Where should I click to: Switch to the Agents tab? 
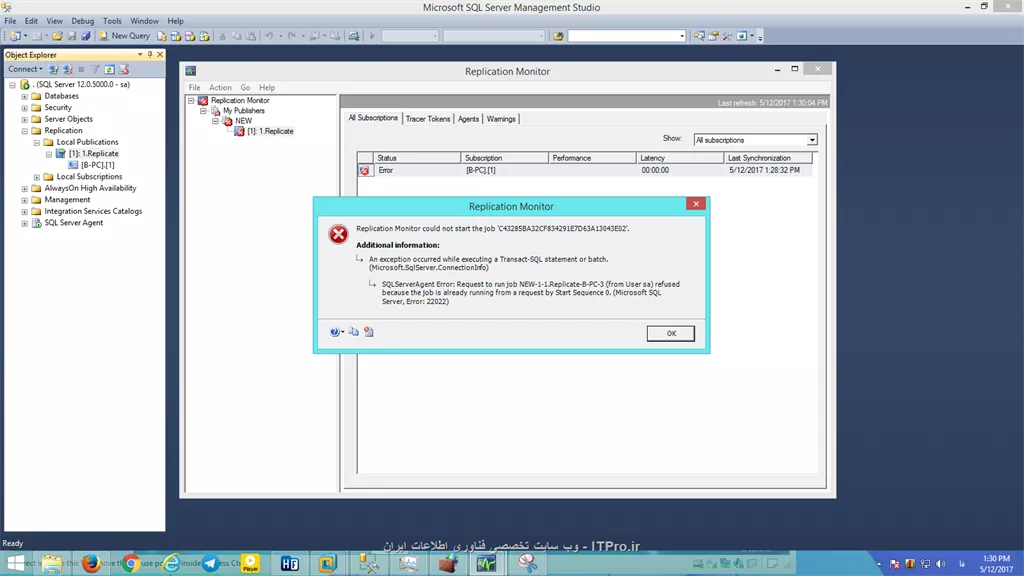468,119
